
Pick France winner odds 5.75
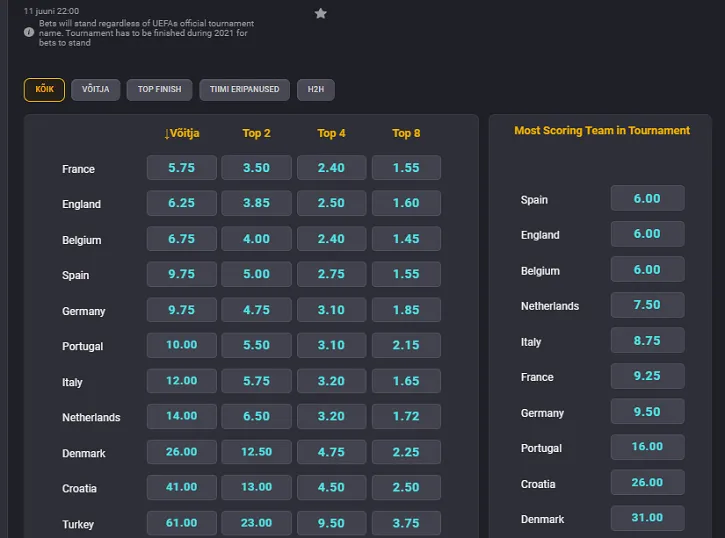(182, 168)
